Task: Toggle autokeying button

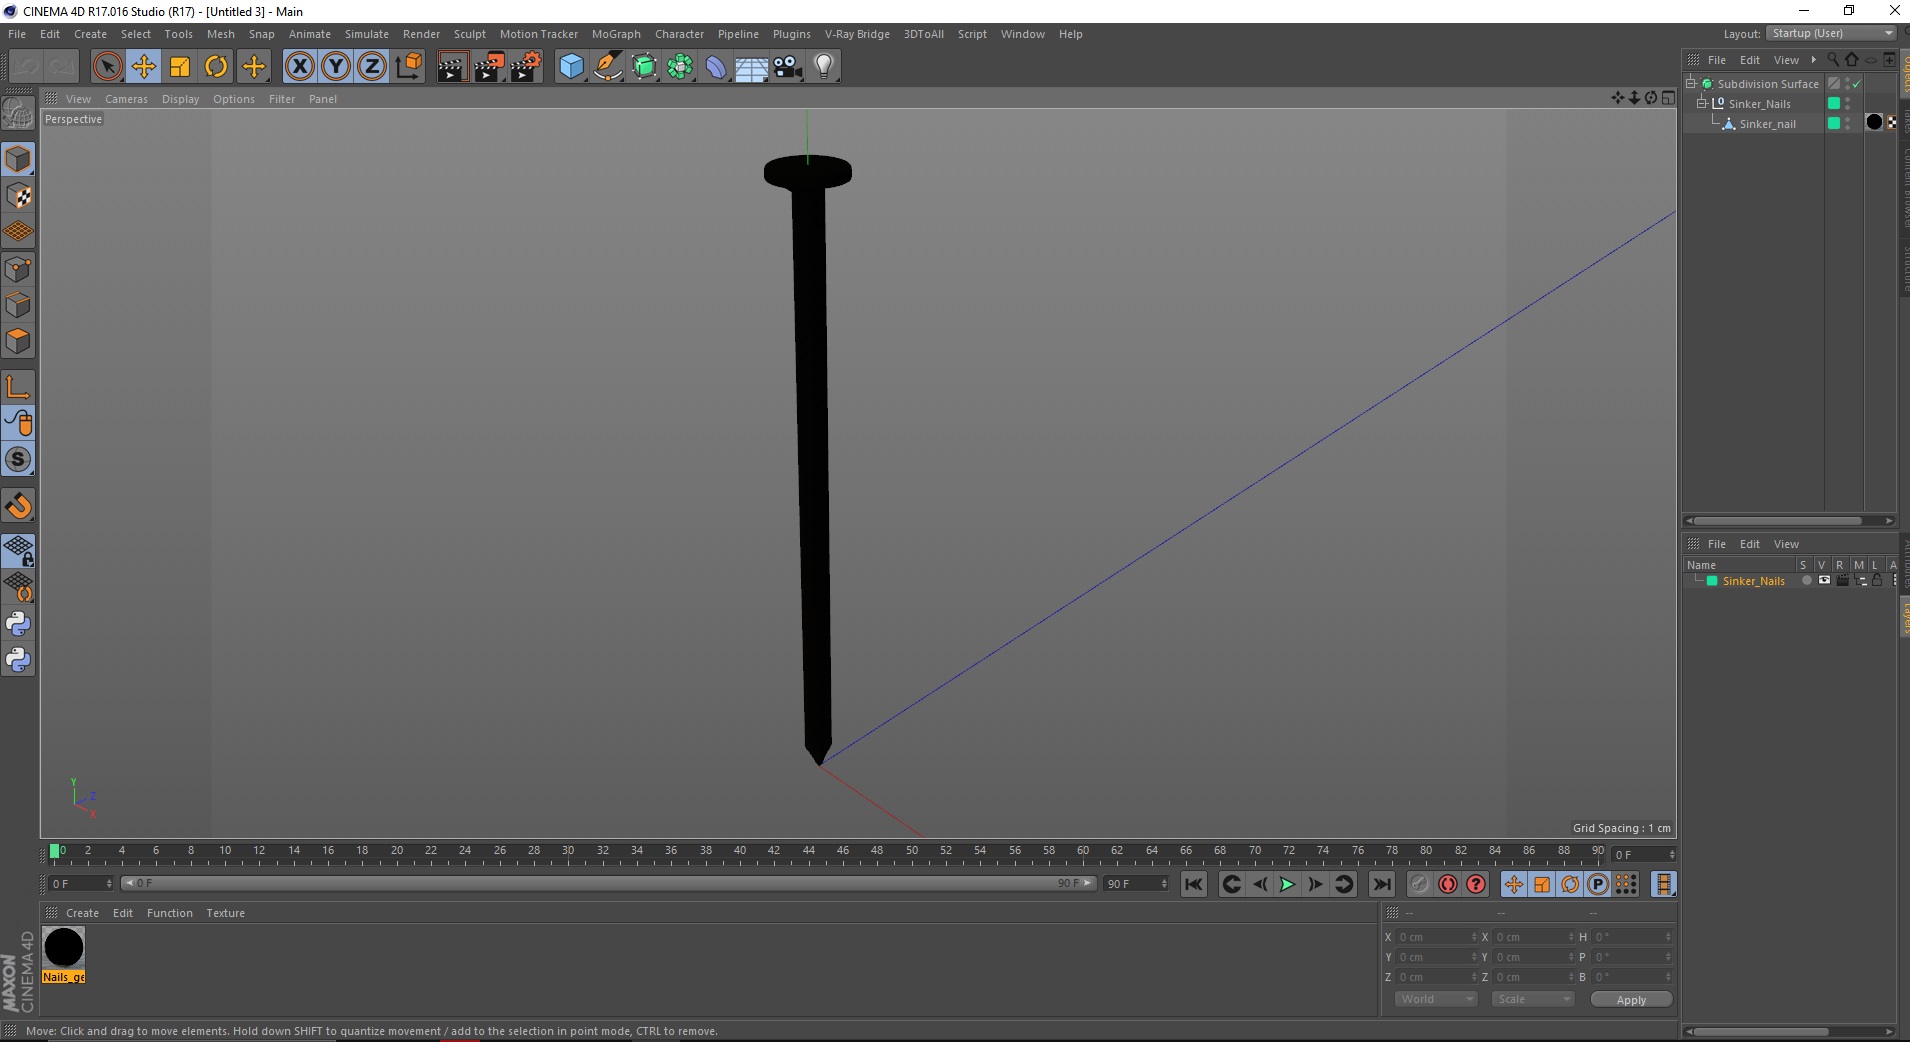Action: tap(1447, 884)
